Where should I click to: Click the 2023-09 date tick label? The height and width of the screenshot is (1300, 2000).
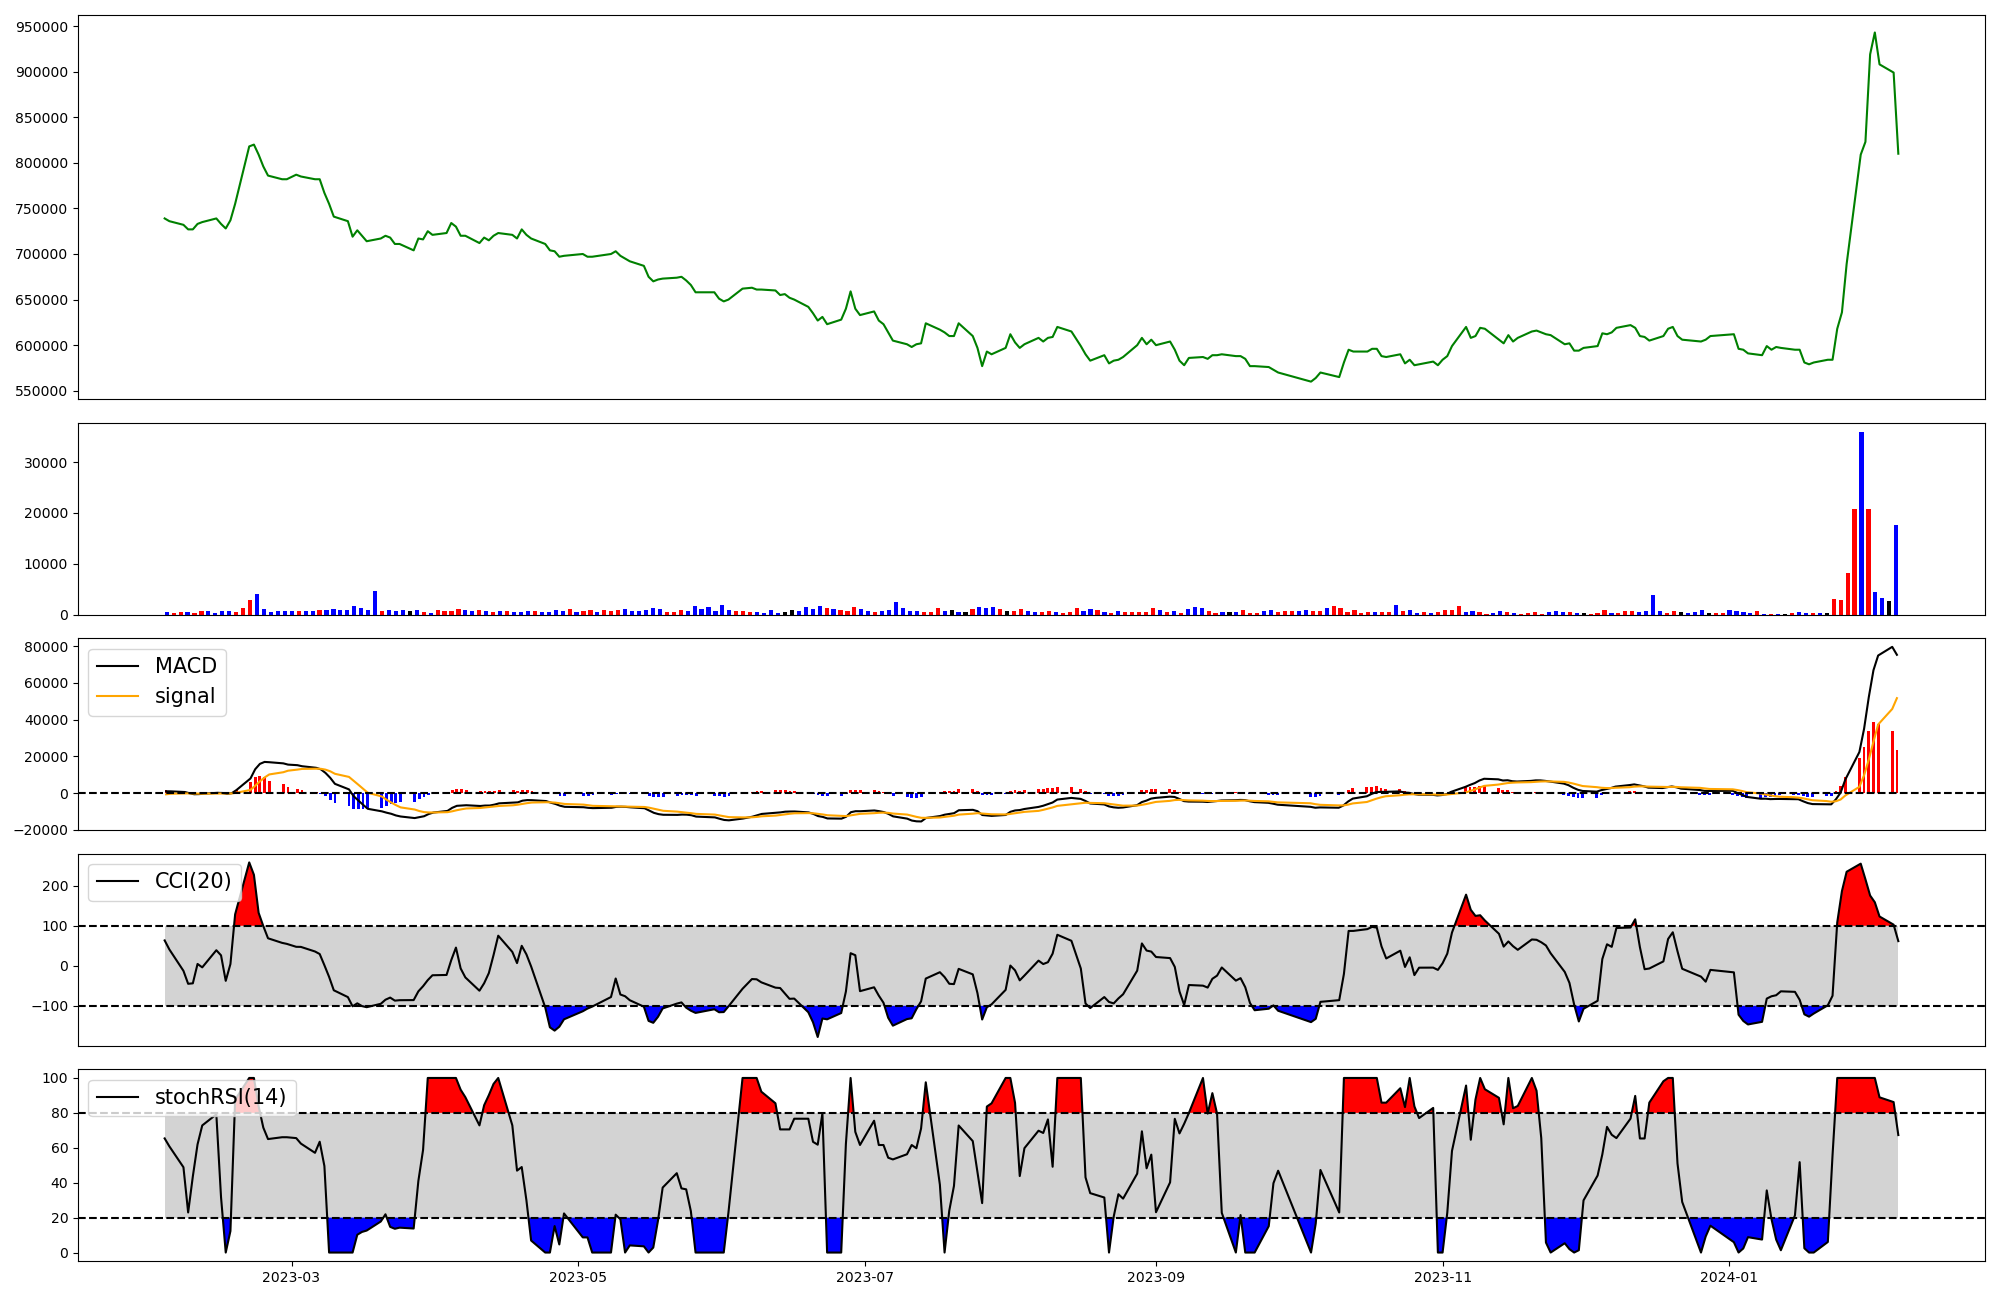[x=1156, y=1277]
